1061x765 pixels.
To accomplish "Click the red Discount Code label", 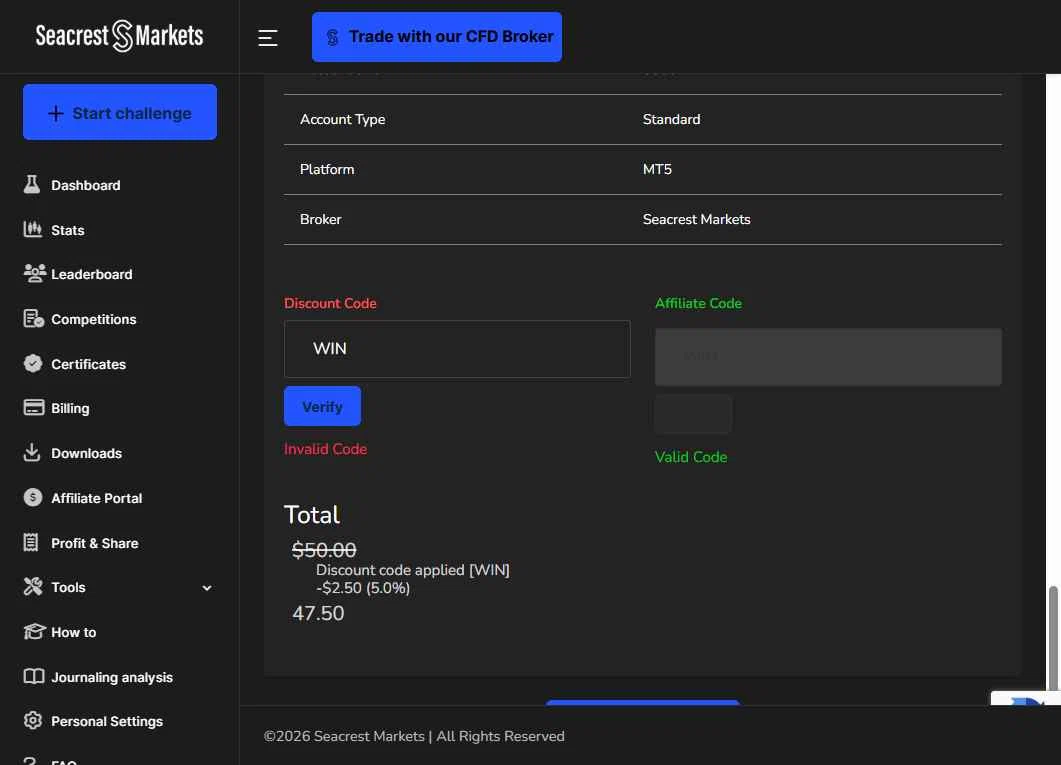I will point(330,304).
